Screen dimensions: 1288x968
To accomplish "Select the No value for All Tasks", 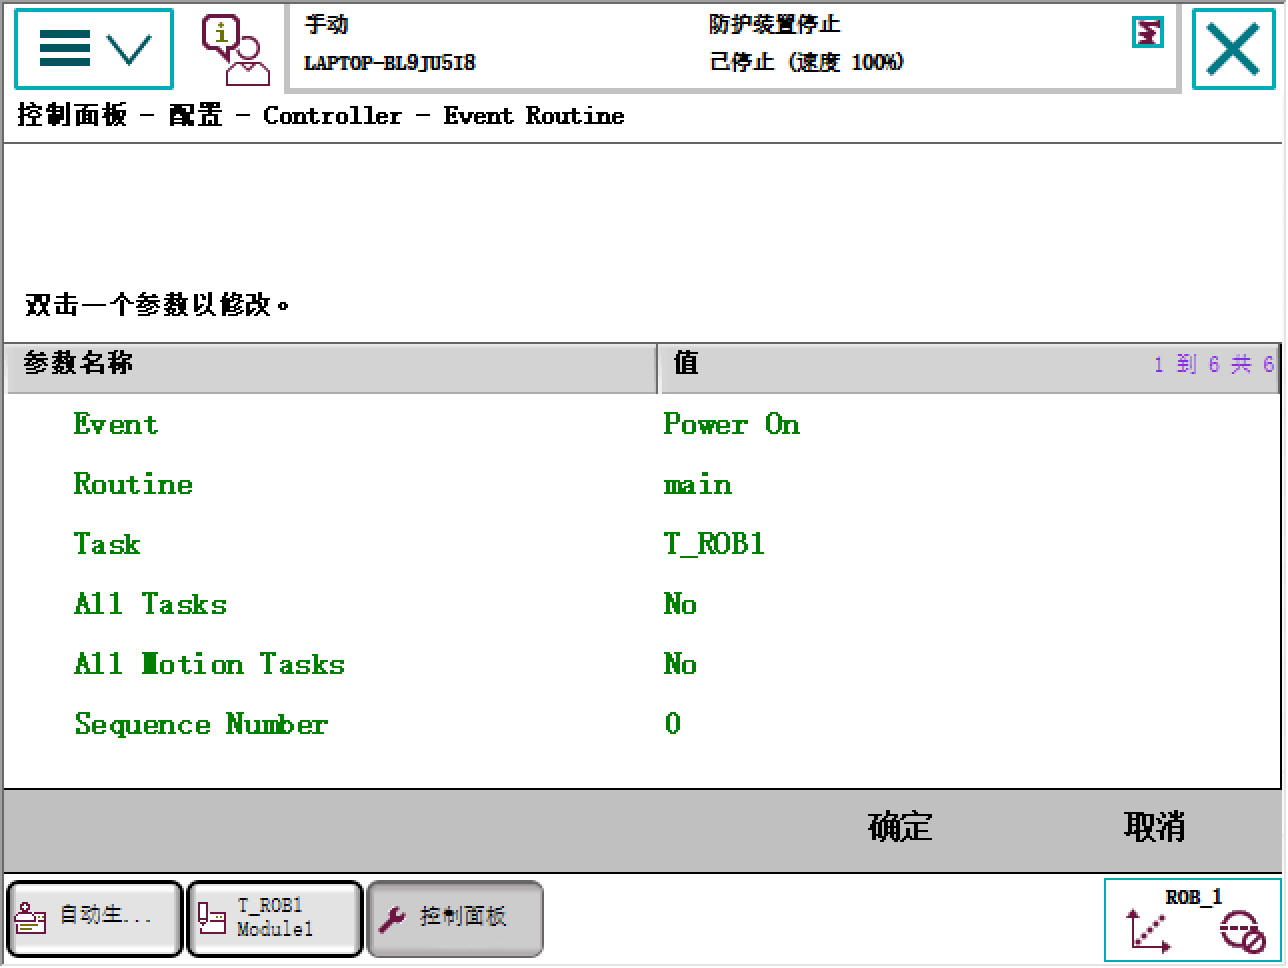I will pyautogui.click(x=680, y=604).
